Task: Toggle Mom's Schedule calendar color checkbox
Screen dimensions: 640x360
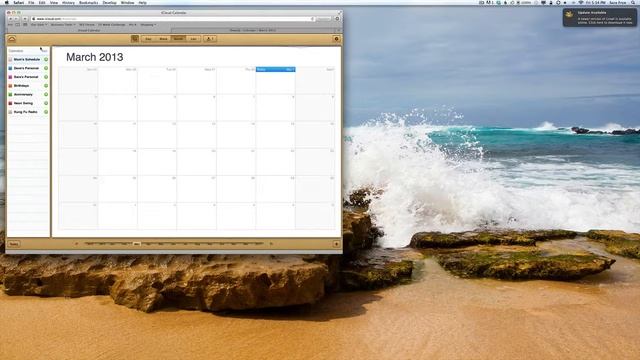Action: 11,60
